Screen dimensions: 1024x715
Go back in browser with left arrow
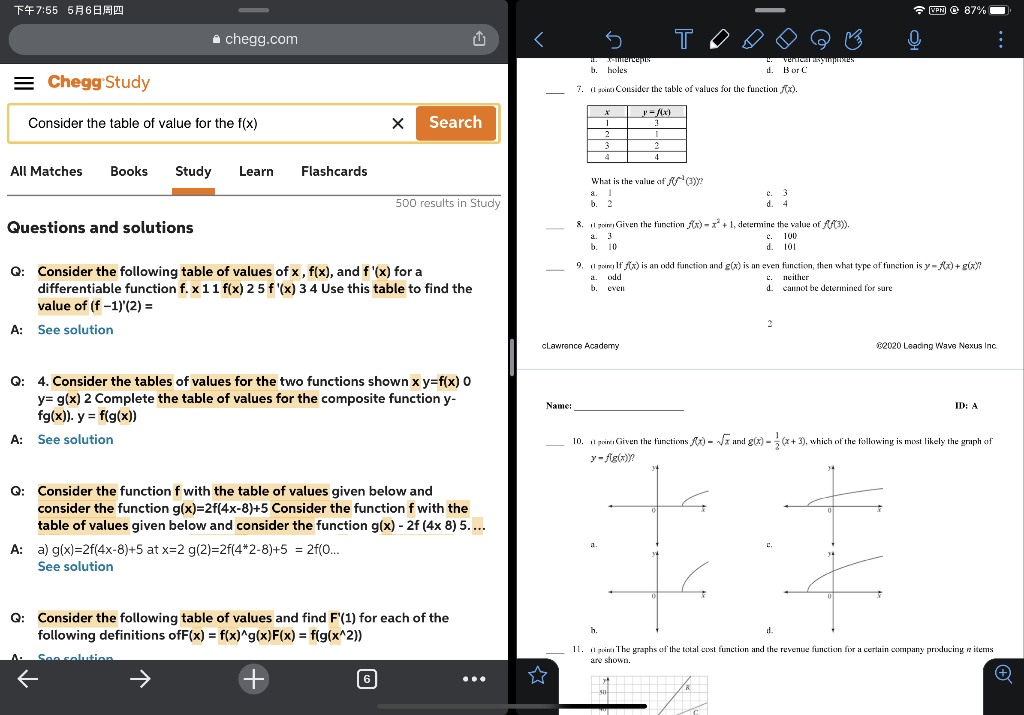(27, 679)
